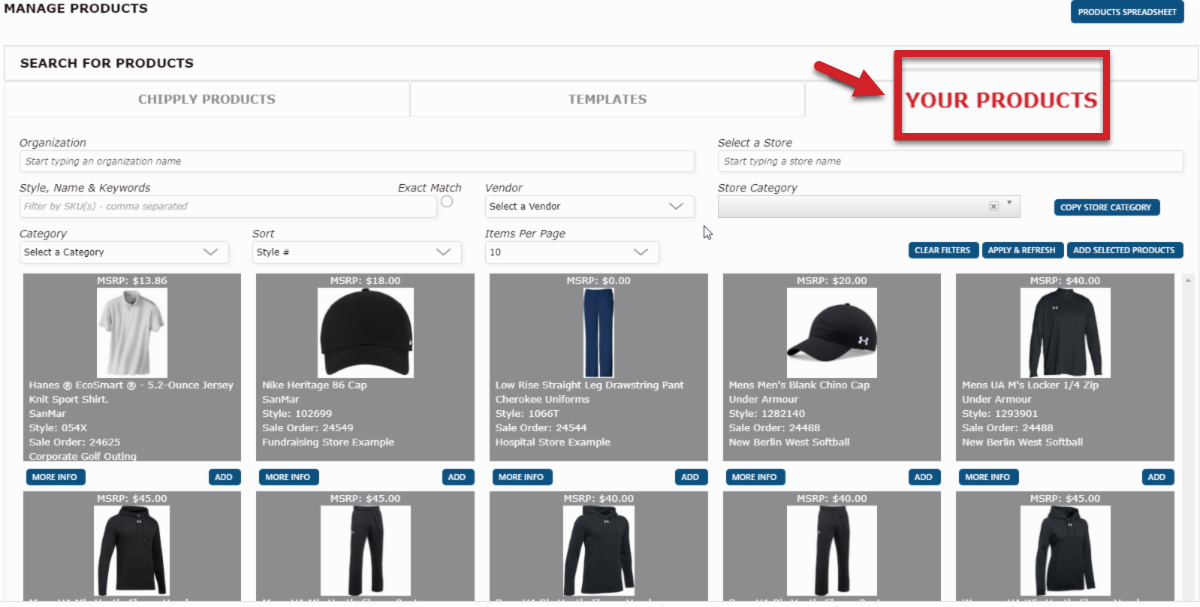Select the "Style: 1282140" text
Viewport: 1200px width, 607px height.
[x=766, y=414]
